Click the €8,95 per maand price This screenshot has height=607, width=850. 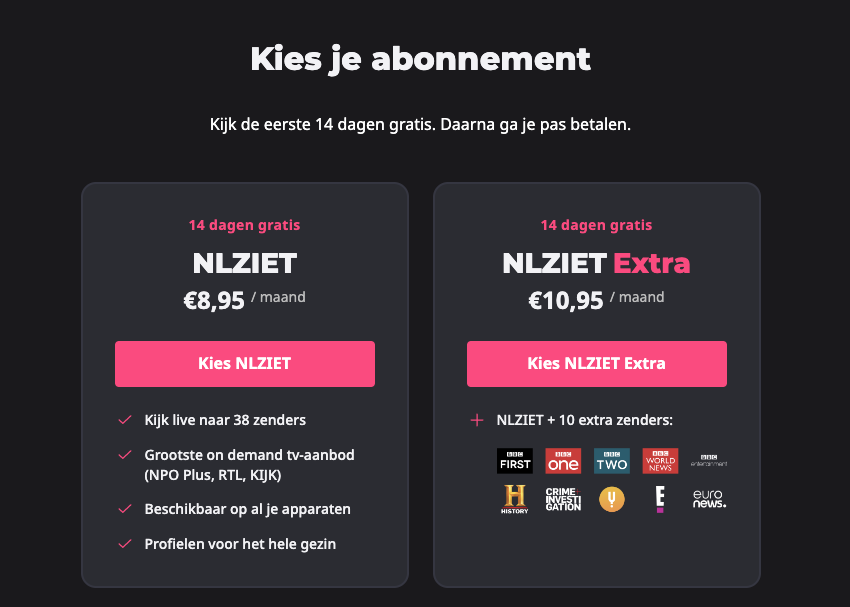[244, 300]
